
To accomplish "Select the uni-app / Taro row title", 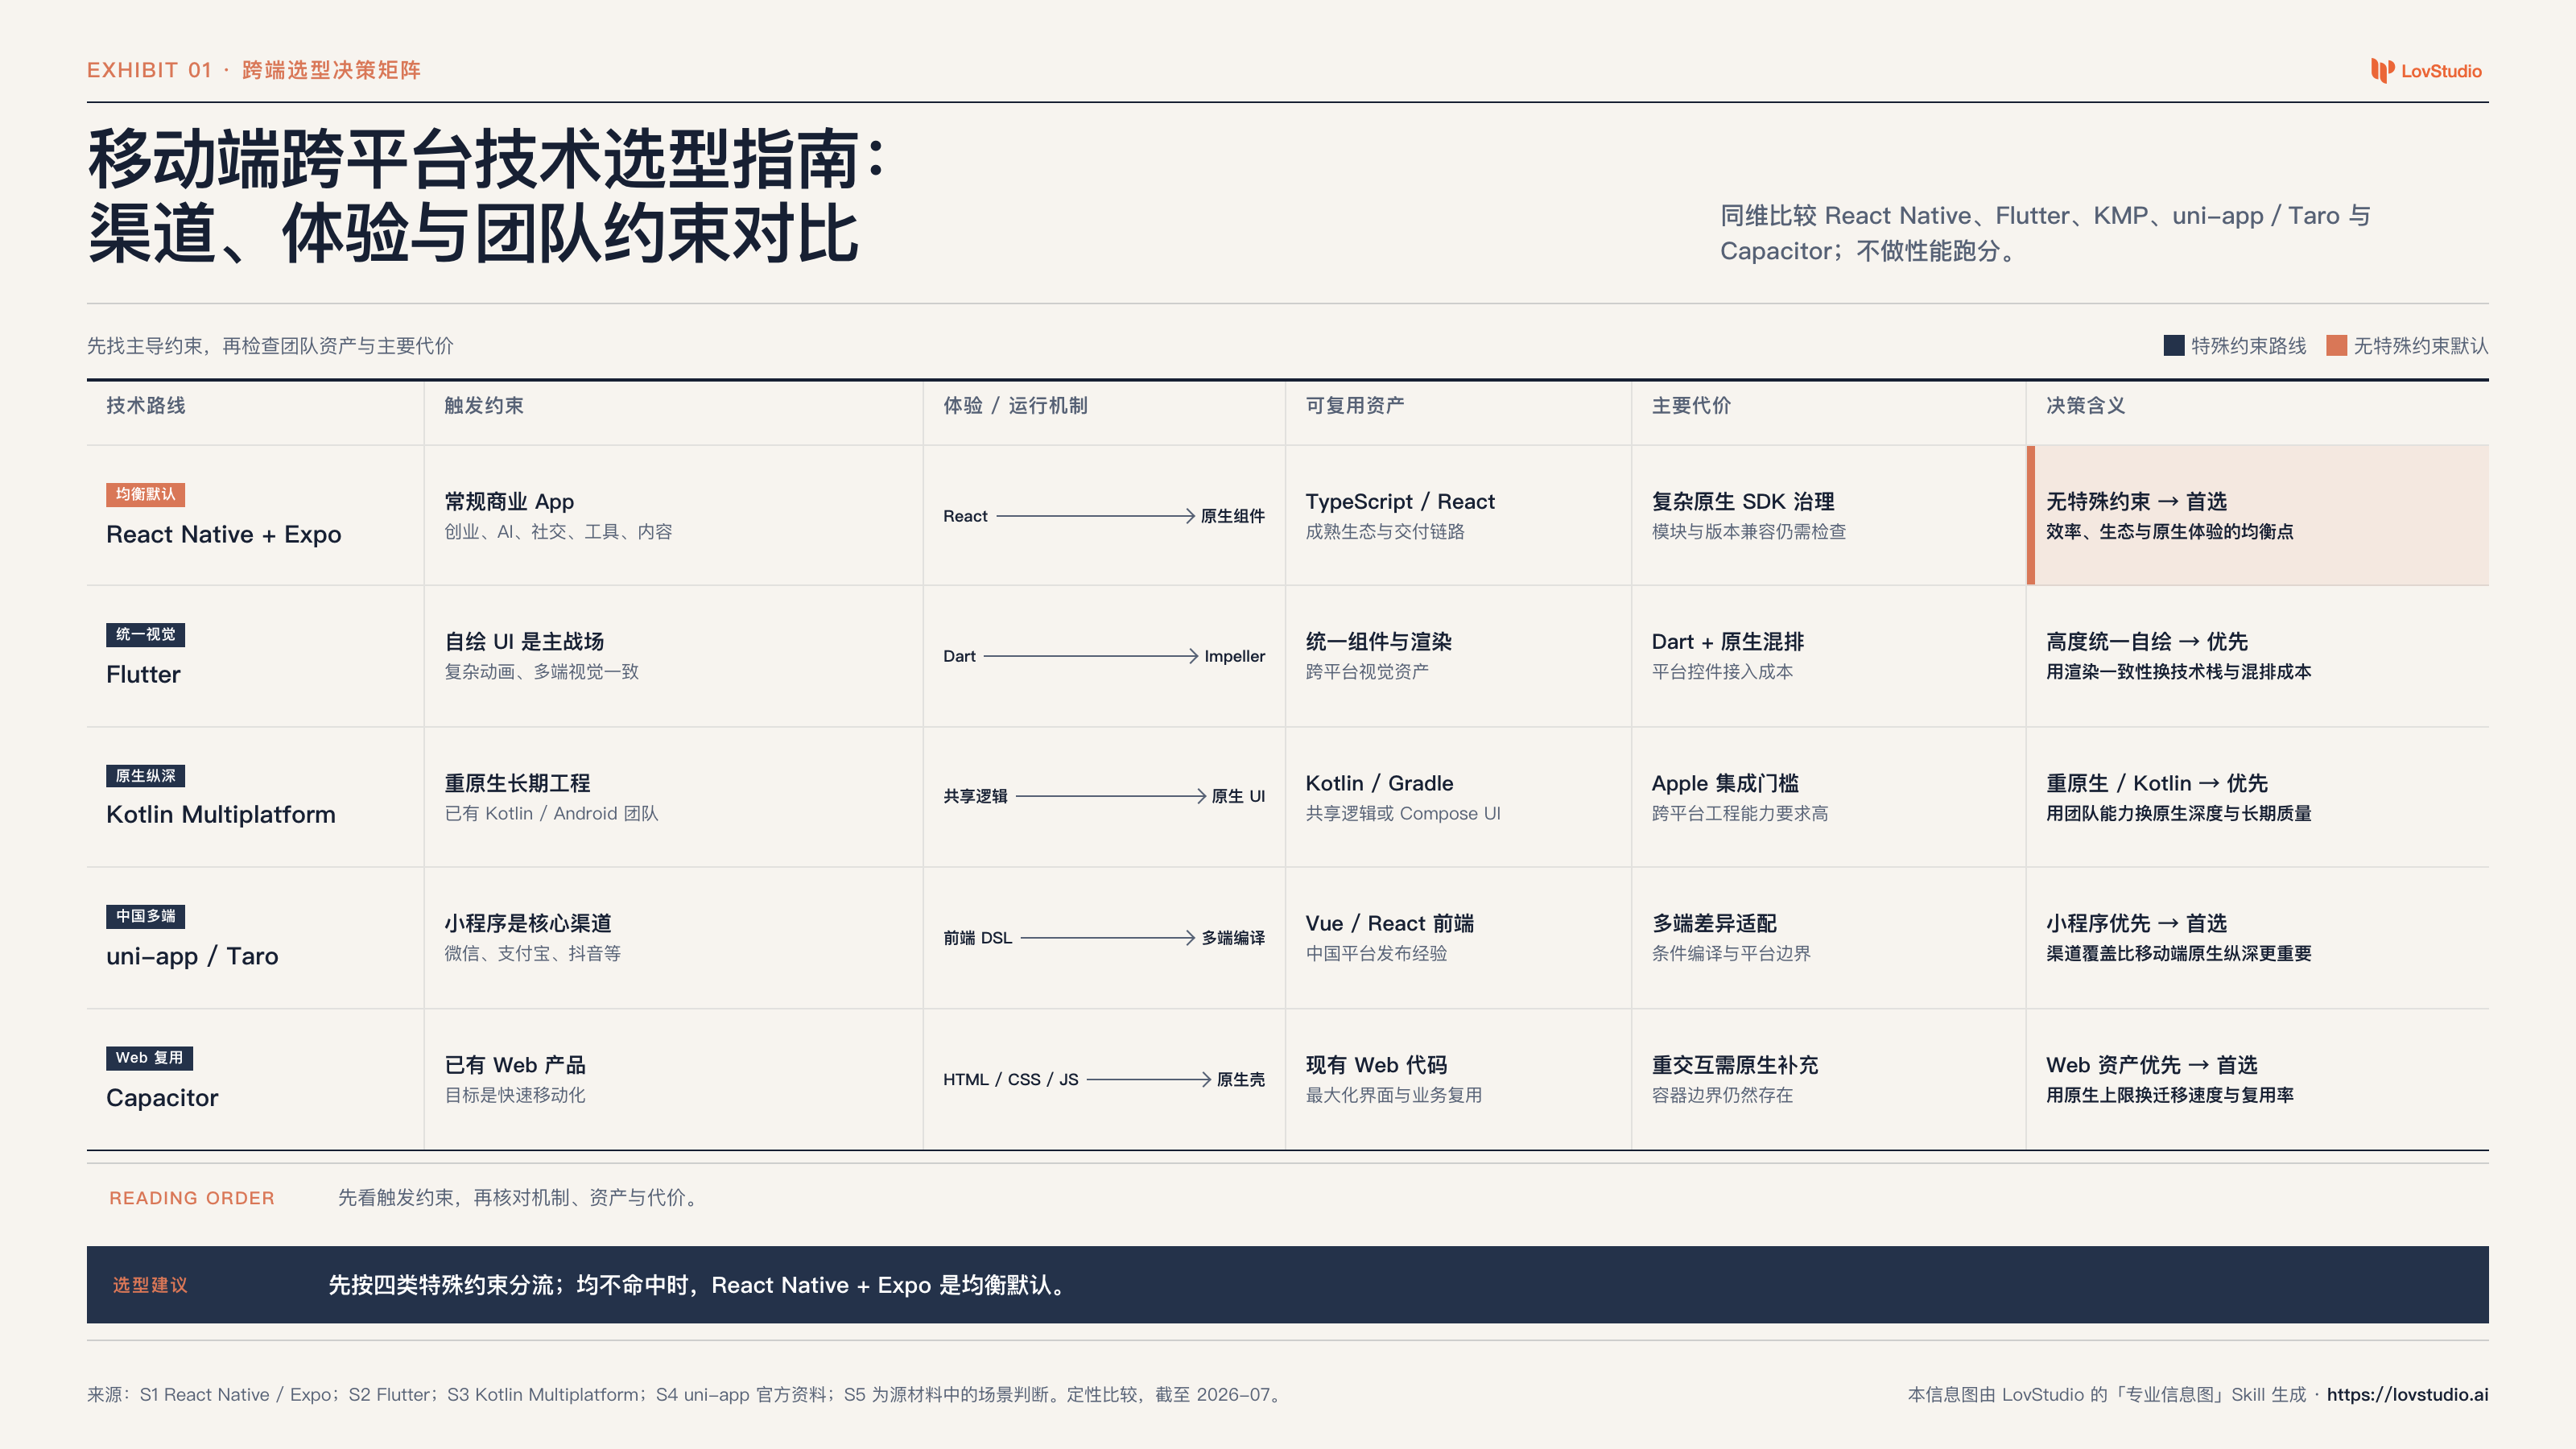I will 192,956.
